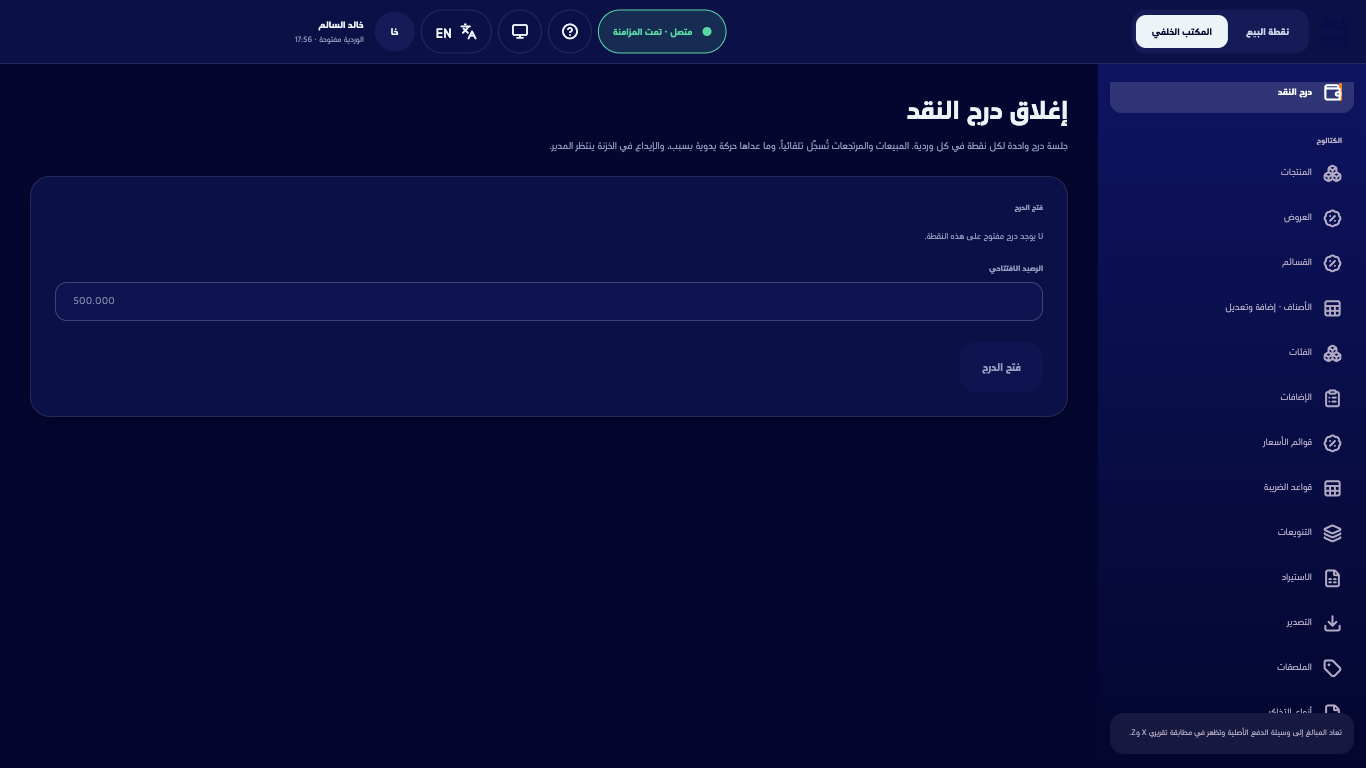1366x768 pixels.
Task: Open help question mark icon
Action: tap(570, 31)
